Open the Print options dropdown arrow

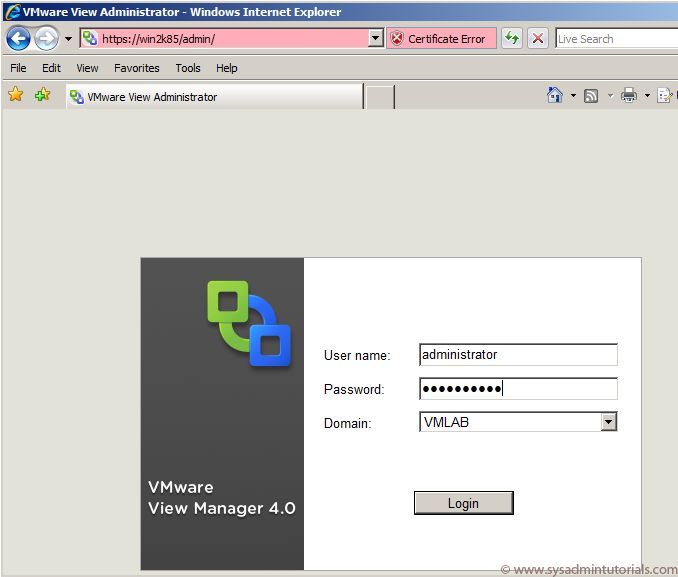pyautogui.click(x=647, y=95)
